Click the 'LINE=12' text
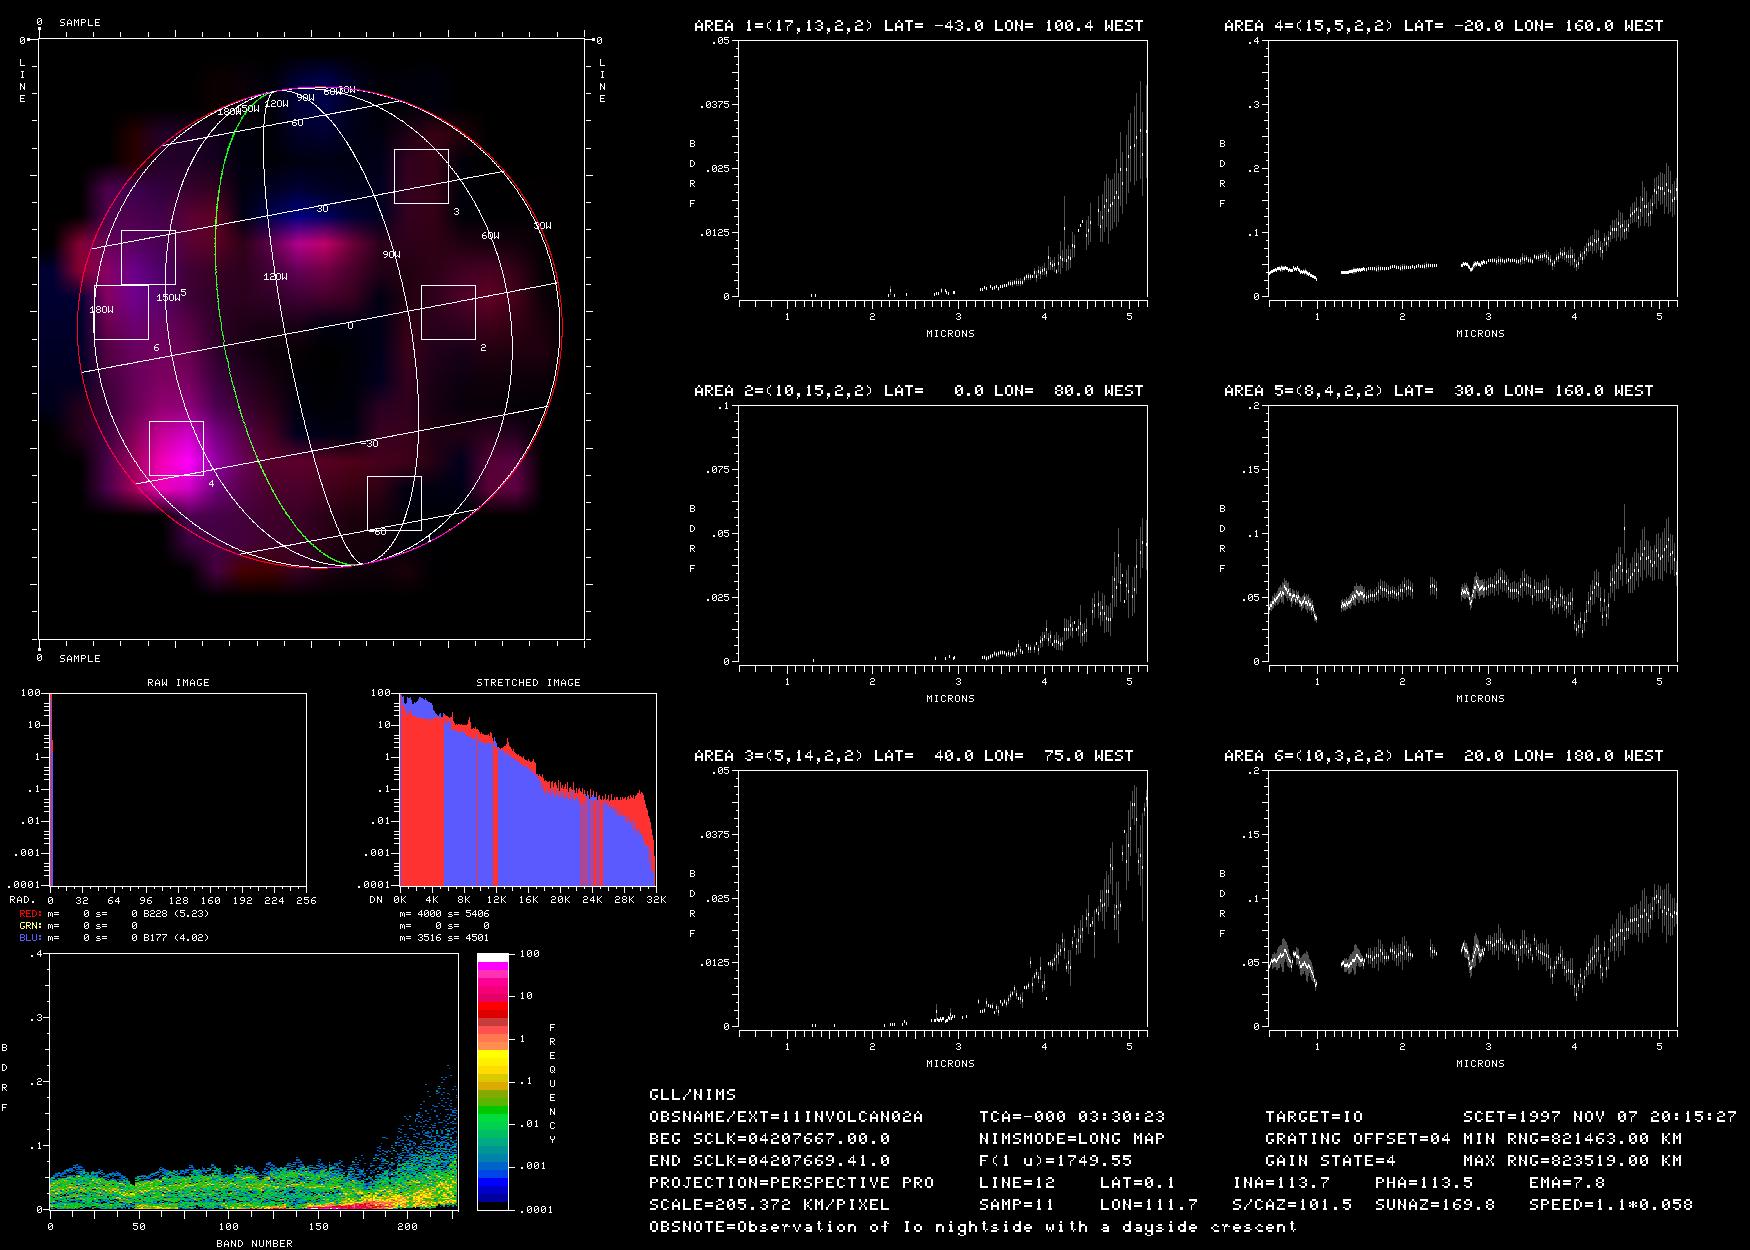The height and width of the screenshot is (1250, 1750). [x=1017, y=1183]
